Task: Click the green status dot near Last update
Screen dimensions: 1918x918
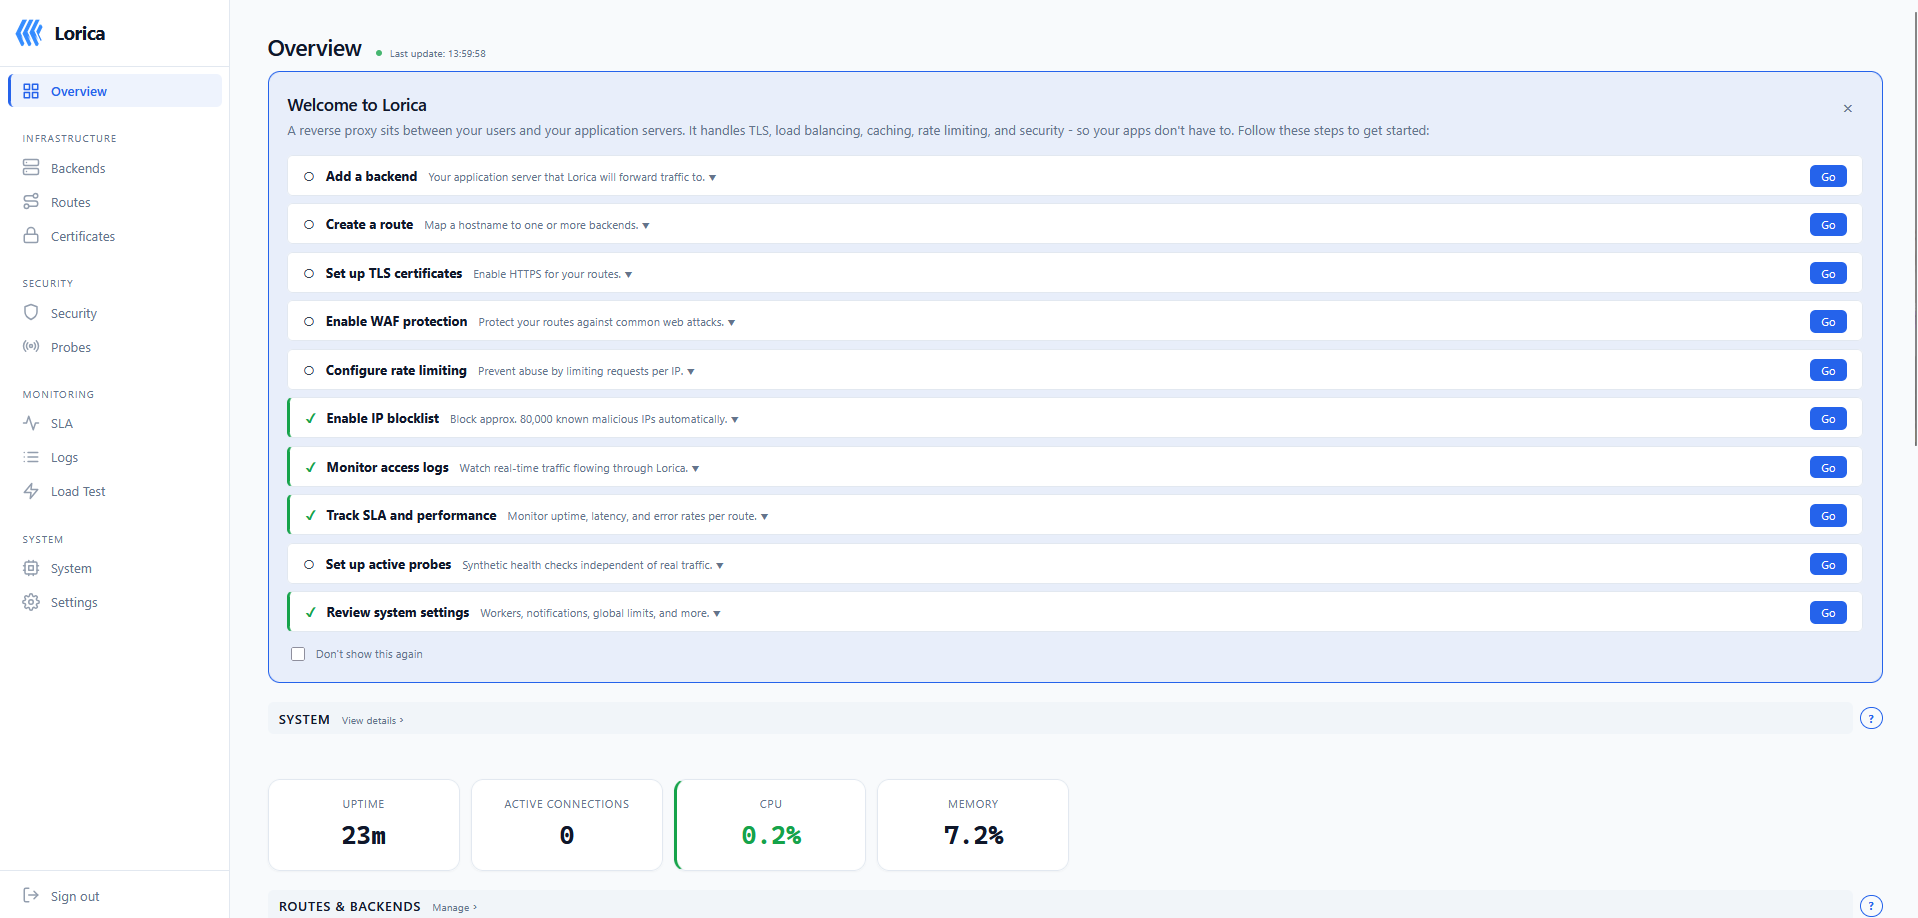Action: [x=379, y=53]
